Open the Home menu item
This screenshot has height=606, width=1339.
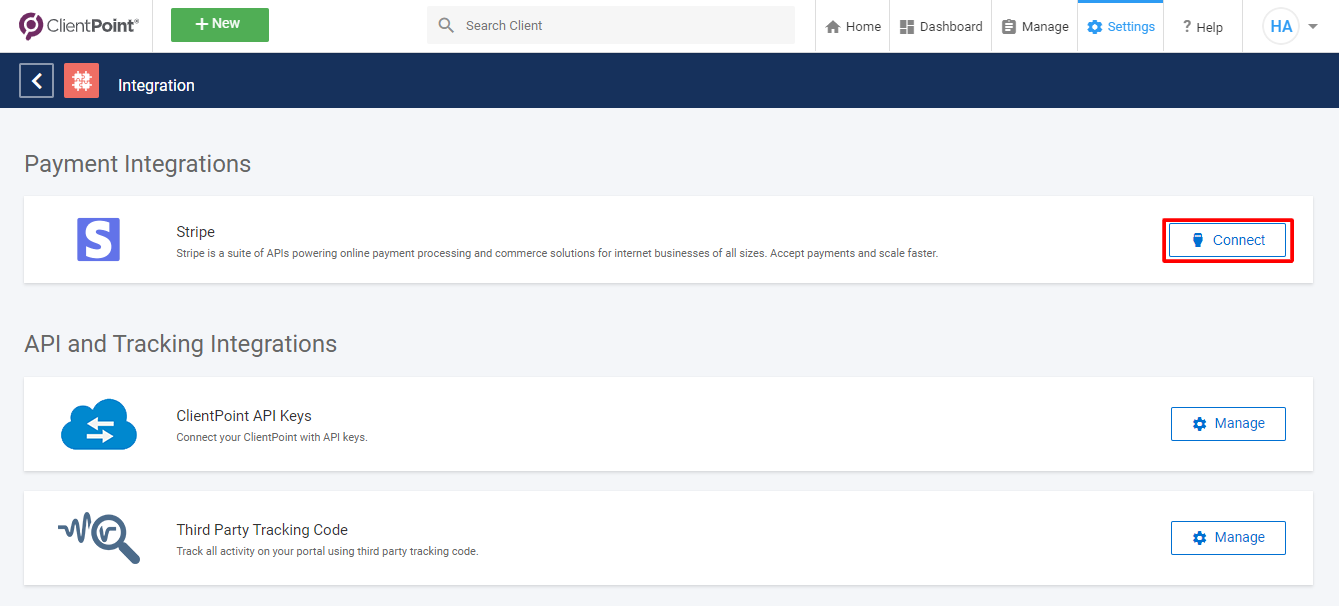(853, 27)
